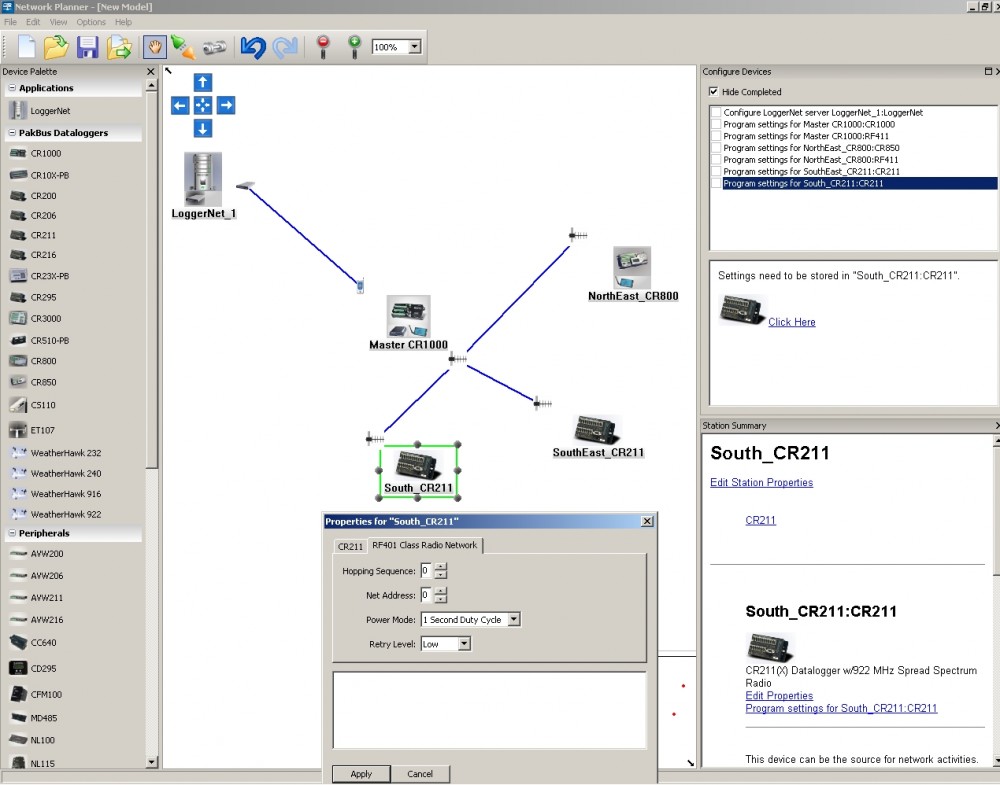Zoom in with the green magnifier
Screen dimensions: 1000x785
point(355,47)
